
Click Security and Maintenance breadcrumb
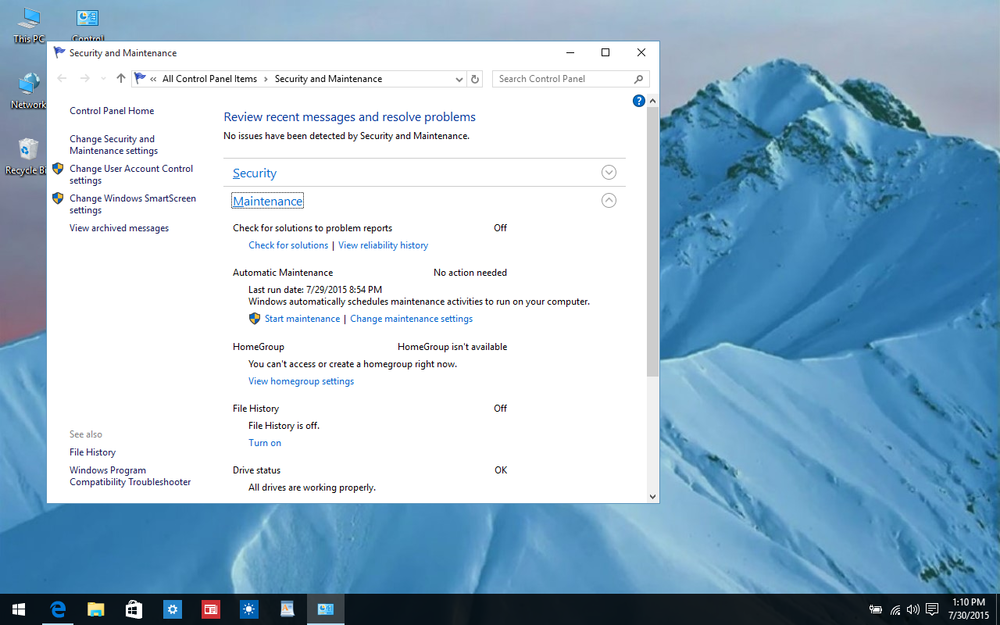(328, 79)
